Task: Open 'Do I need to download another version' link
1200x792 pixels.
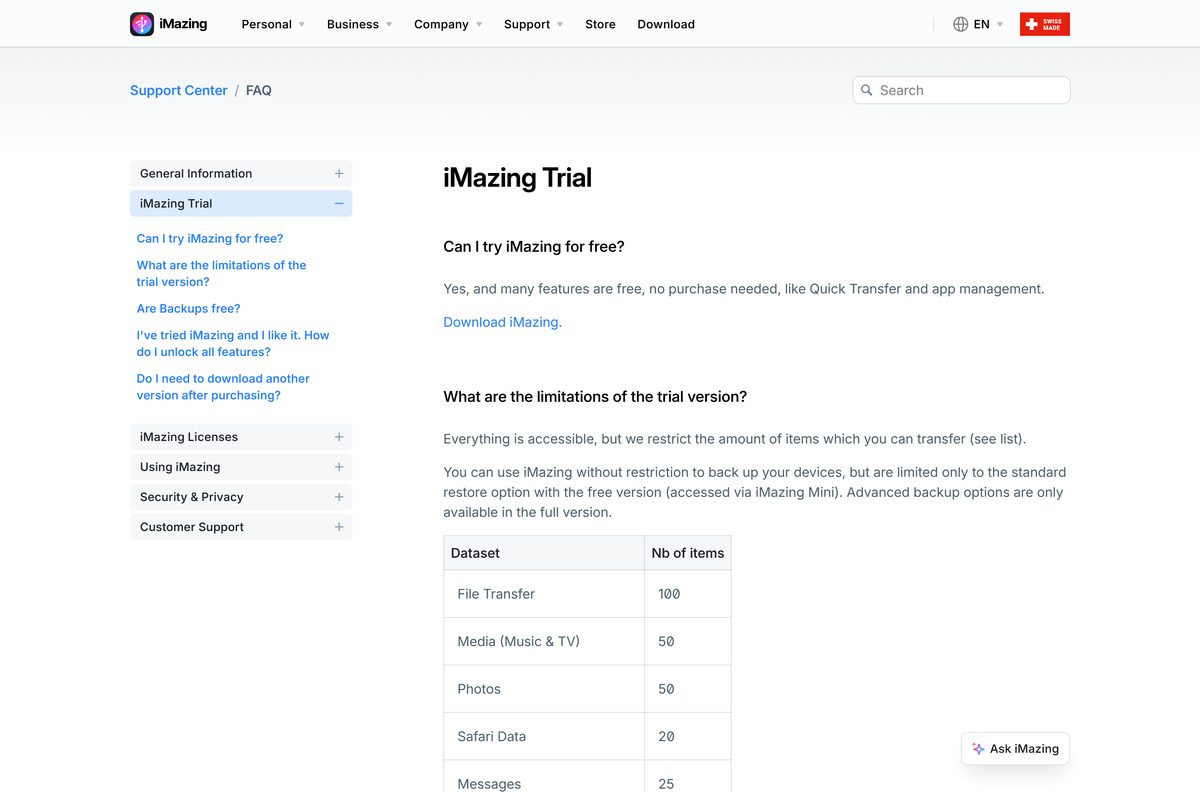Action: point(223,387)
